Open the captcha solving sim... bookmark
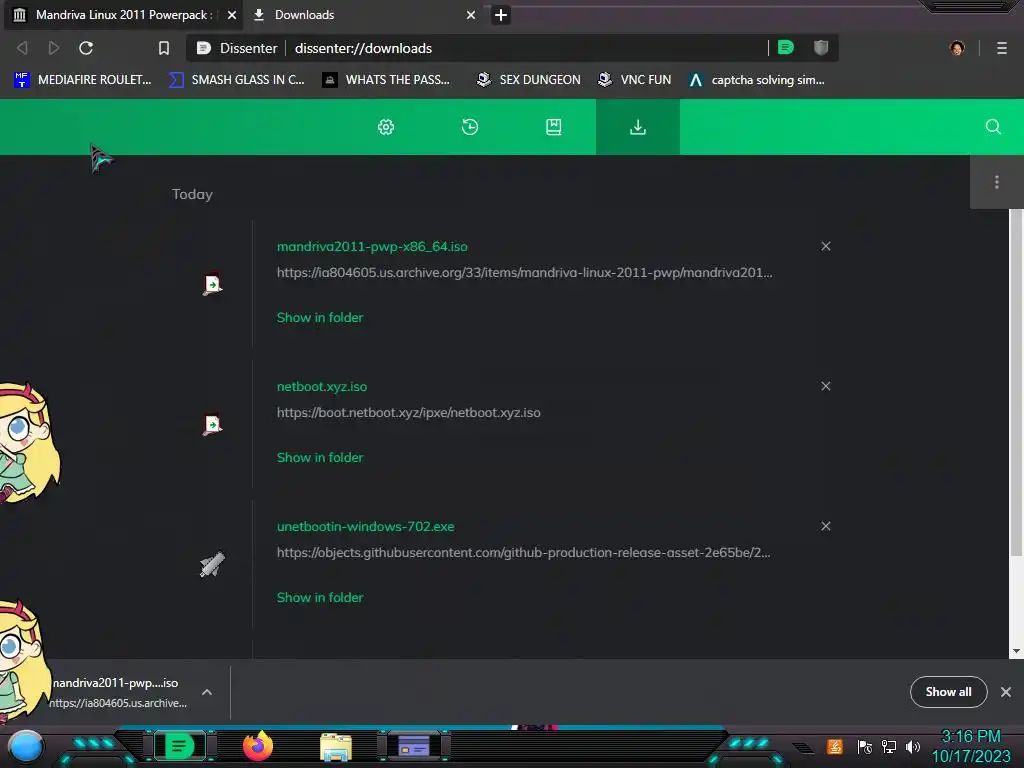 [757, 80]
